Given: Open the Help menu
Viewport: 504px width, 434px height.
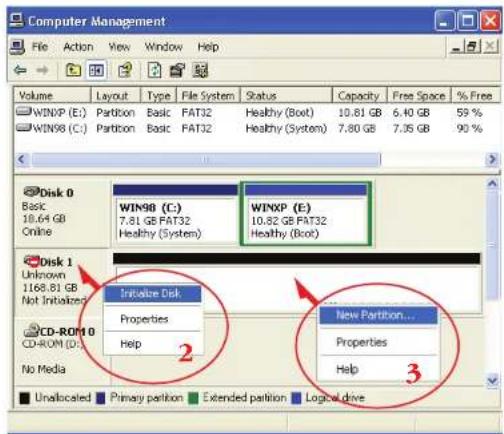Looking at the screenshot, I should pyautogui.click(x=208, y=47).
